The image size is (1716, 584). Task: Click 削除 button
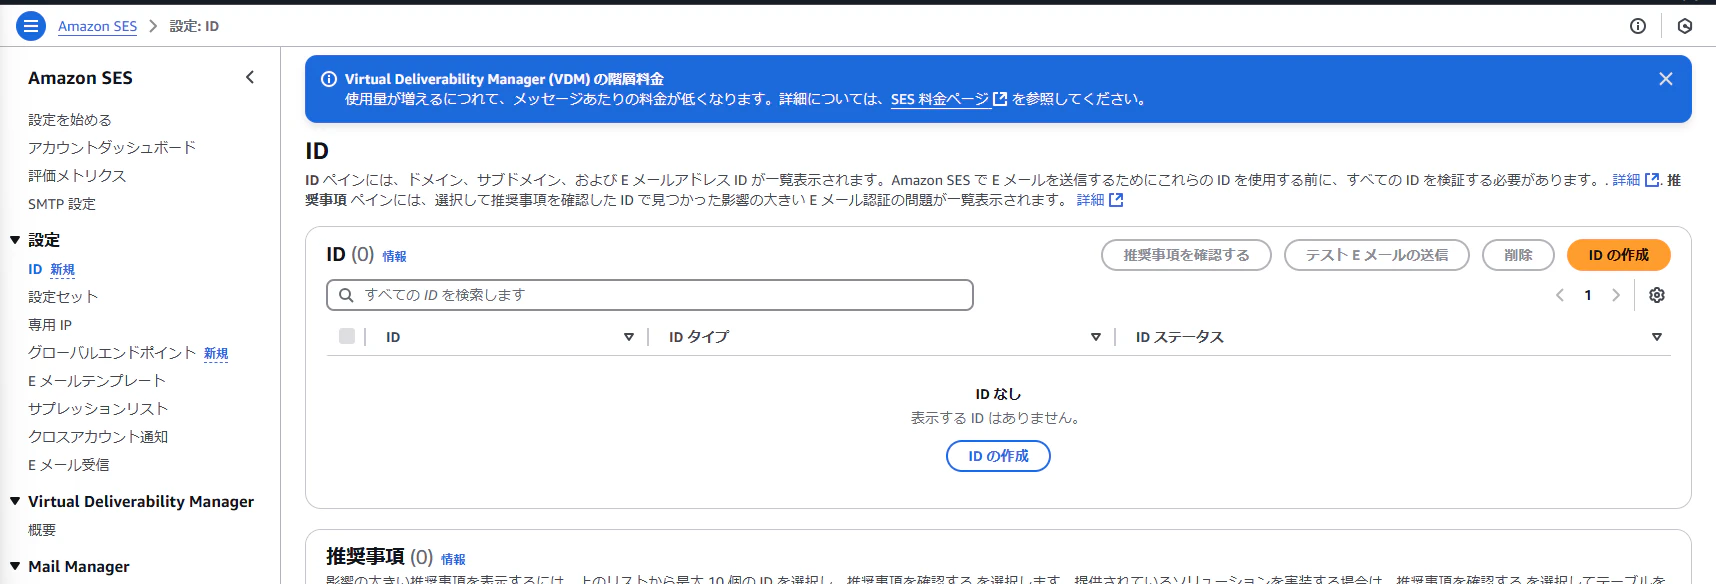tap(1518, 255)
